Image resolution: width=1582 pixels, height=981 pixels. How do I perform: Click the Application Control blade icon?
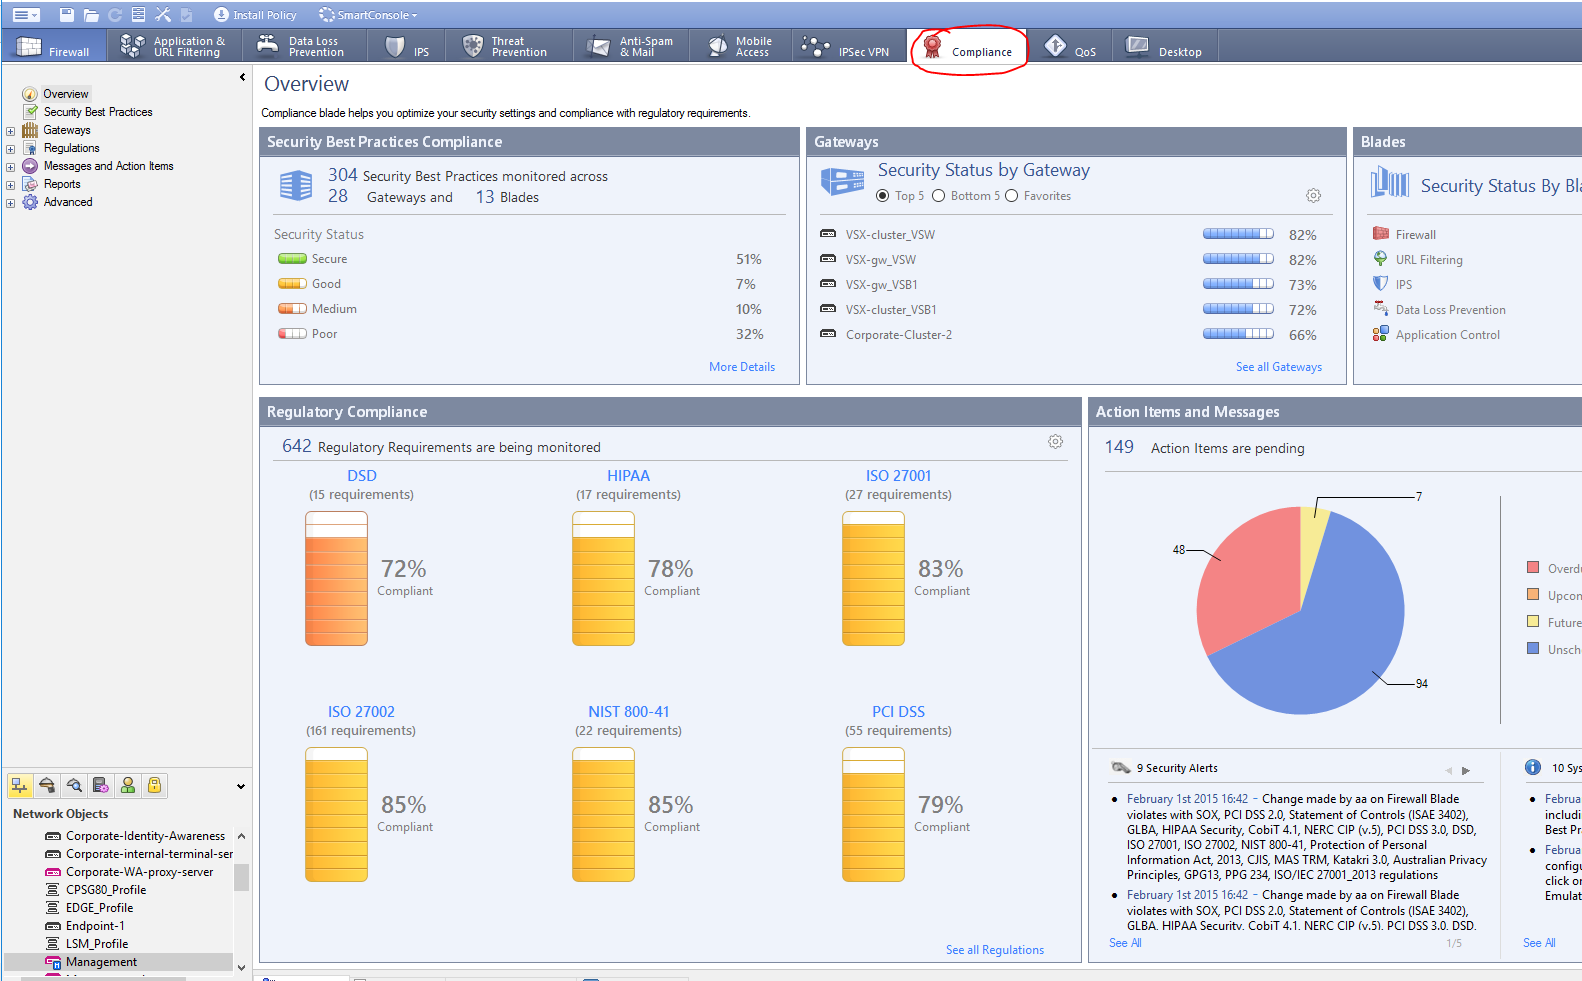pyautogui.click(x=1381, y=334)
